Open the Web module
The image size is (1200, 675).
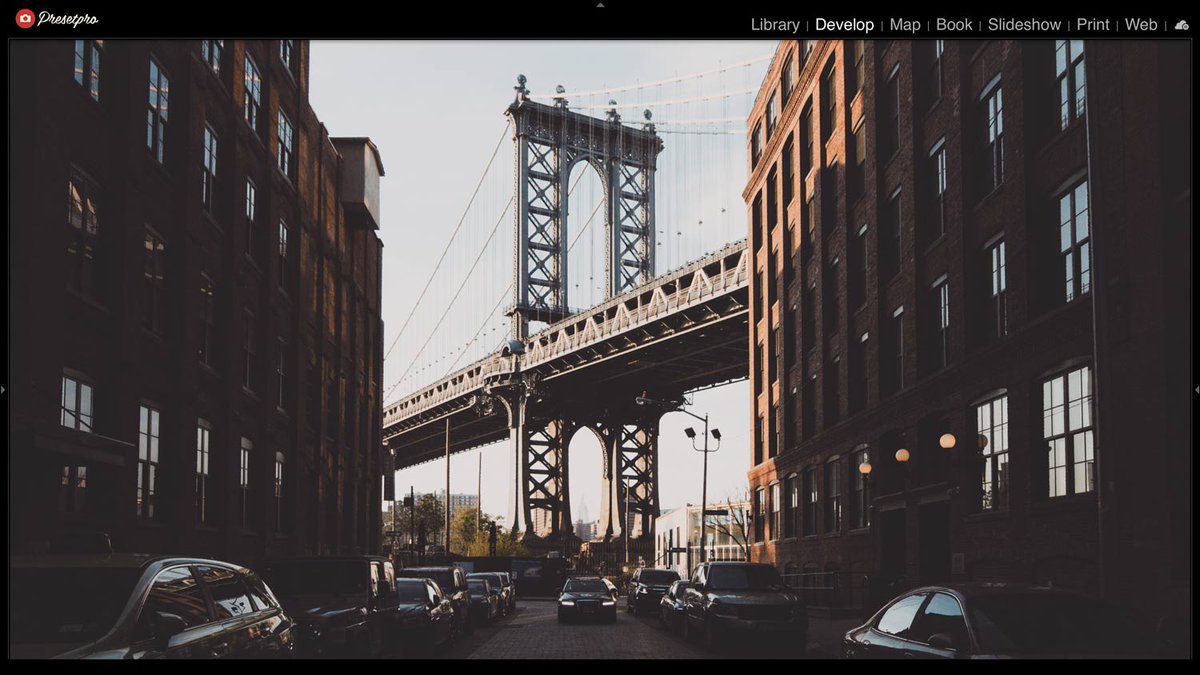[1141, 25]
